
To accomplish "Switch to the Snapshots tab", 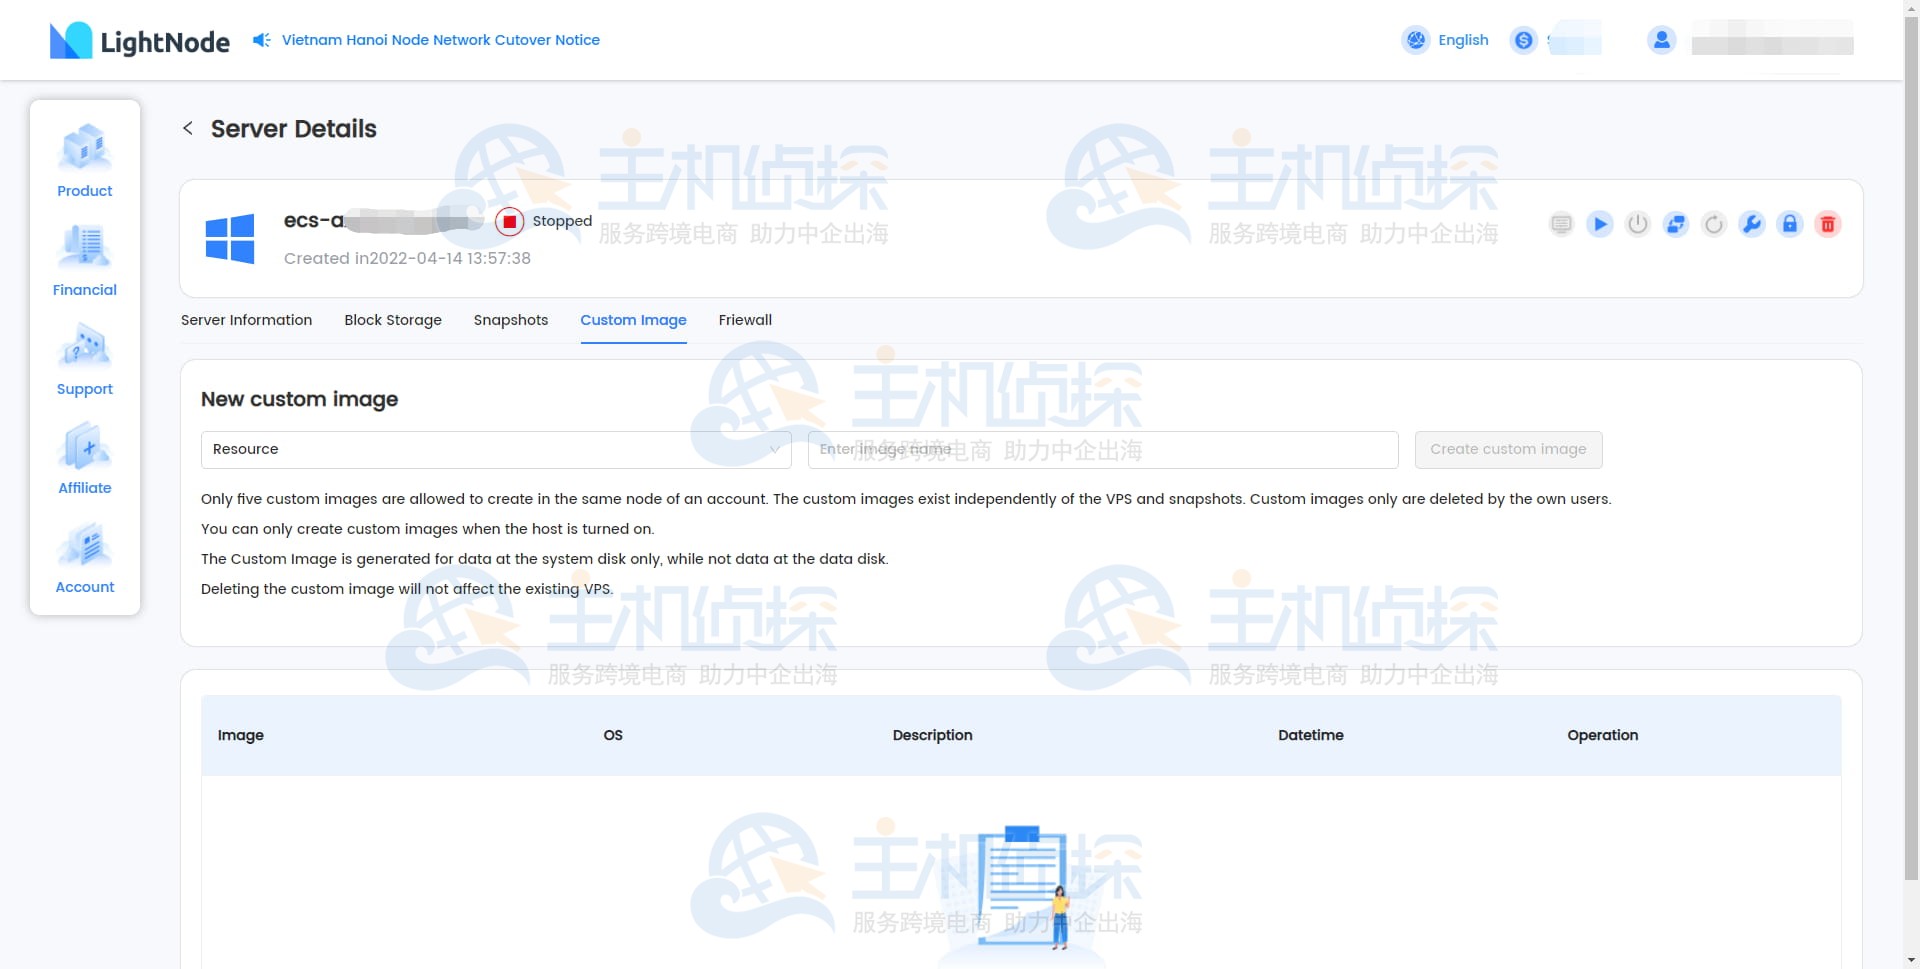I will click(x=510, y=320).
